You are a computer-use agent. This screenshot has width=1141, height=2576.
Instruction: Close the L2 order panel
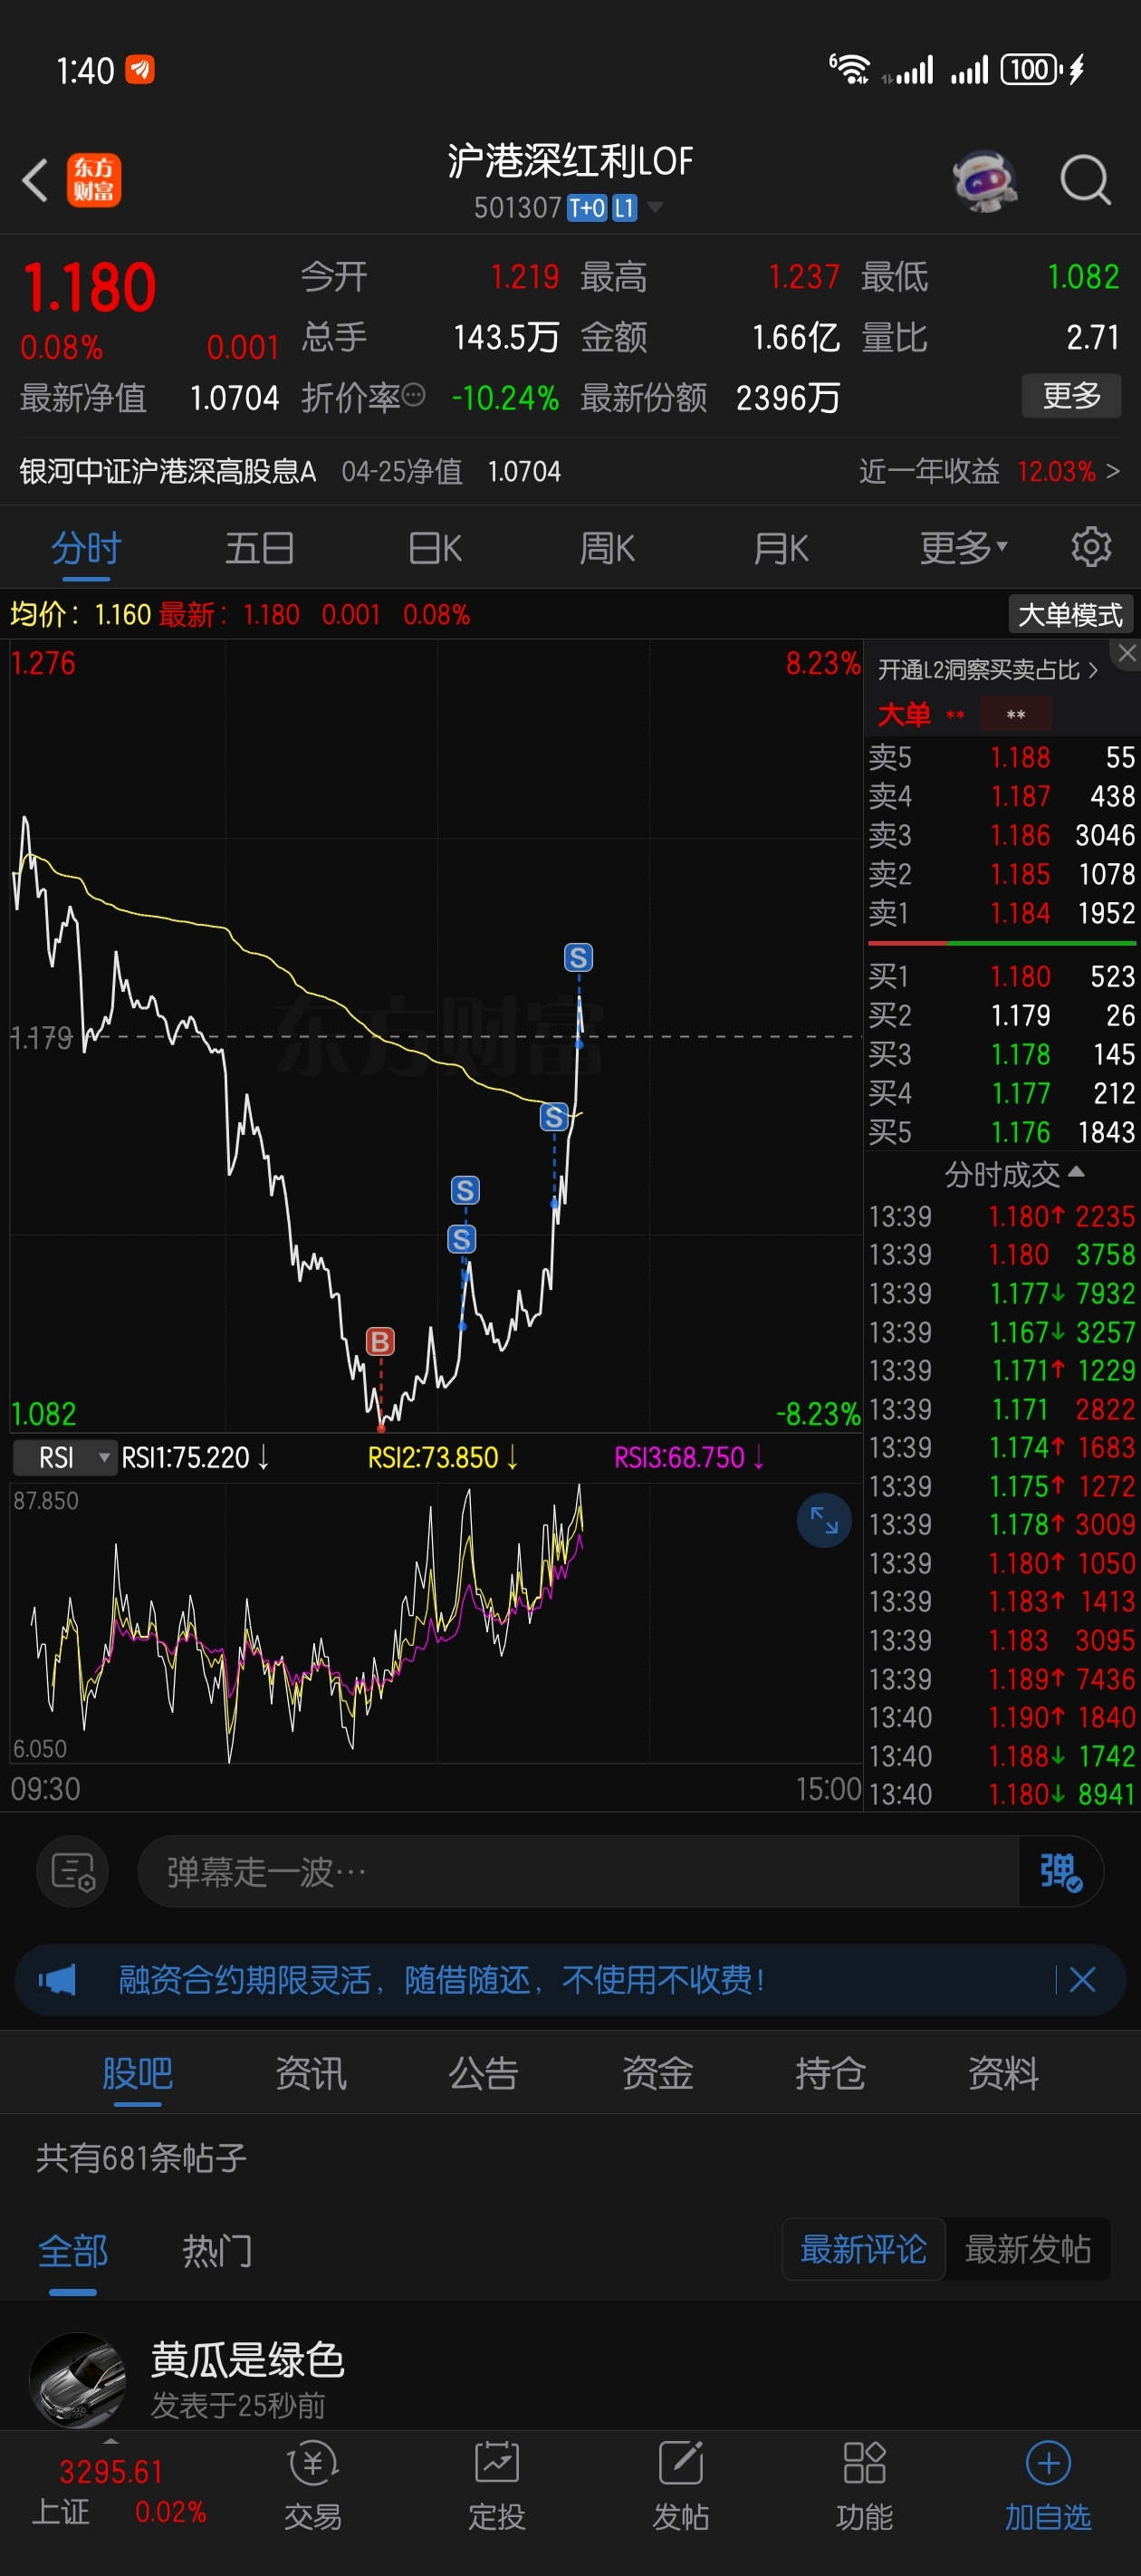click(1127, 653)
